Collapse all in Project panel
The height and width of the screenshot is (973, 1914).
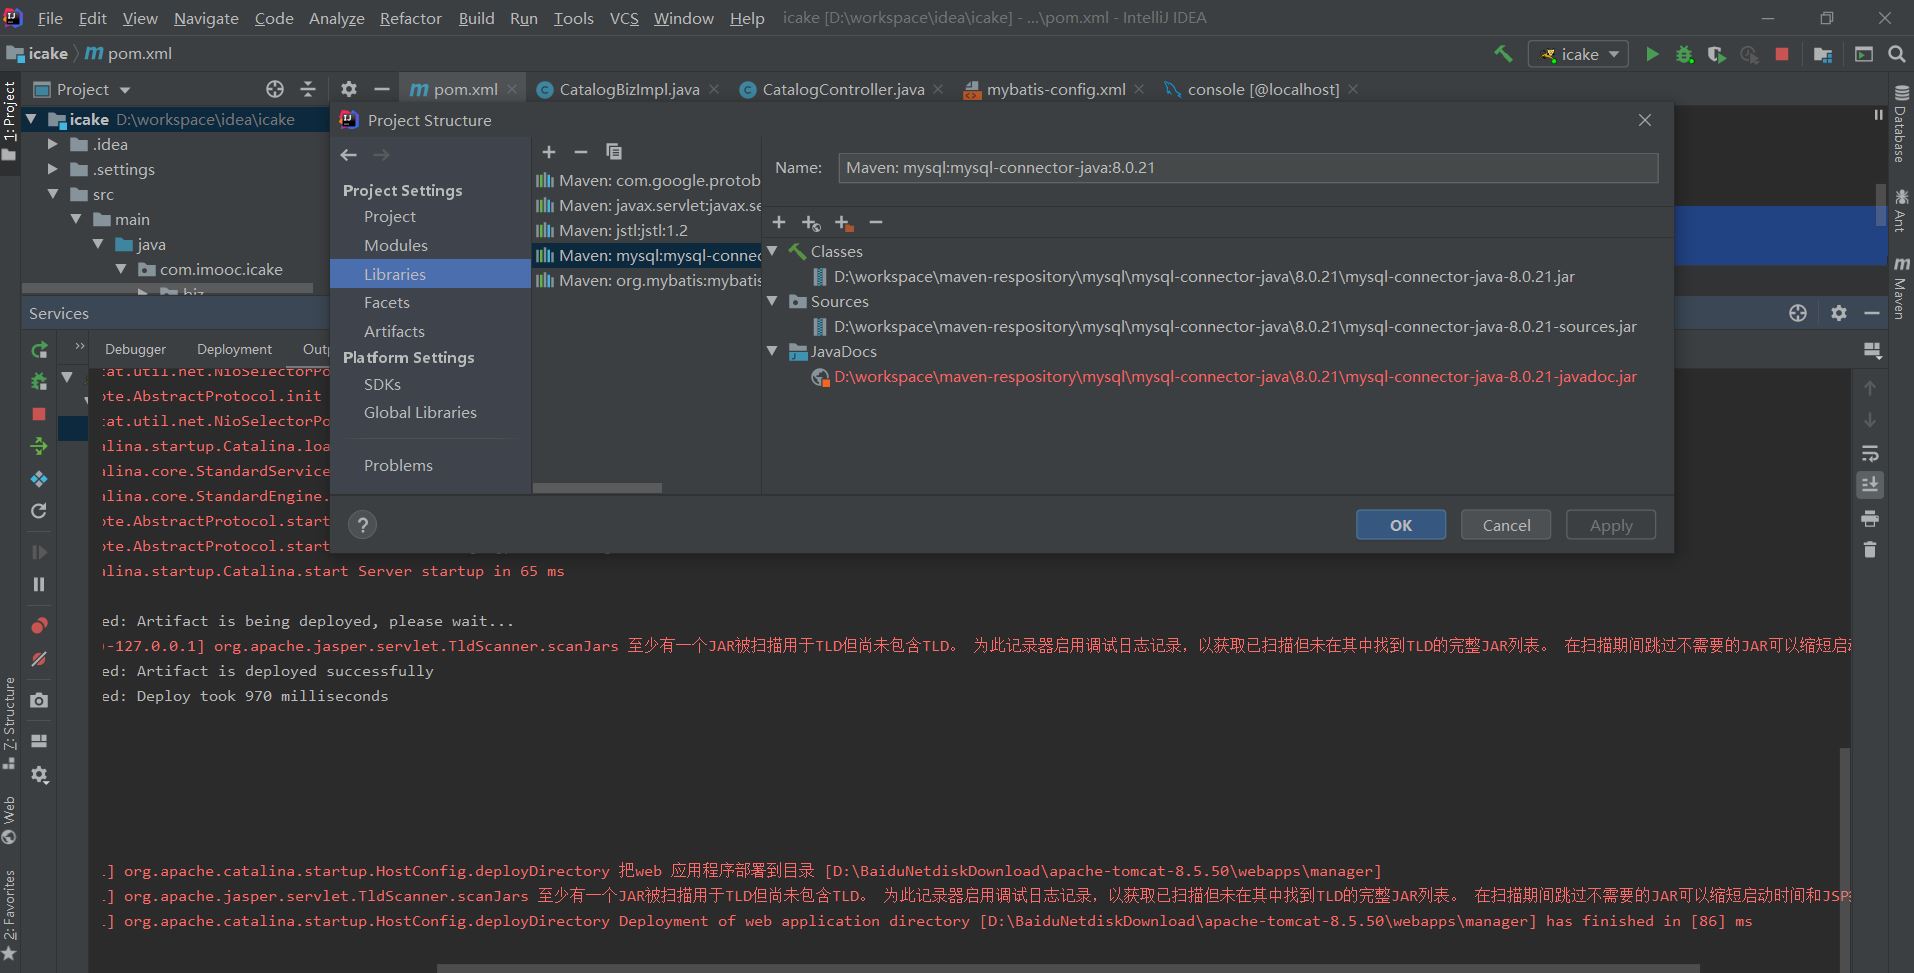(308, 89)
